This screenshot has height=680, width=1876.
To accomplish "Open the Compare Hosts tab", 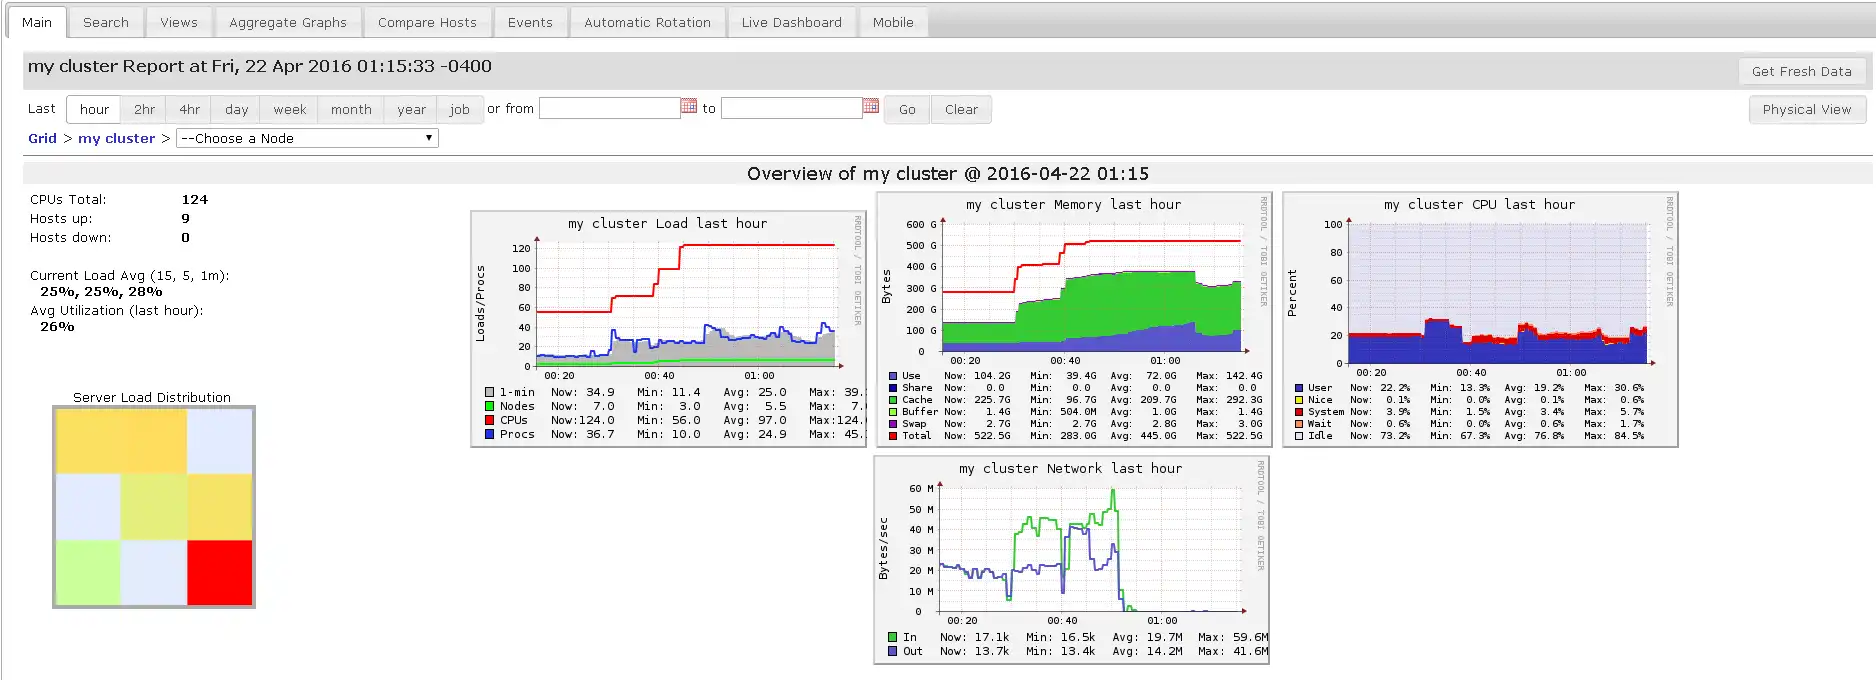I will (427, 22).
